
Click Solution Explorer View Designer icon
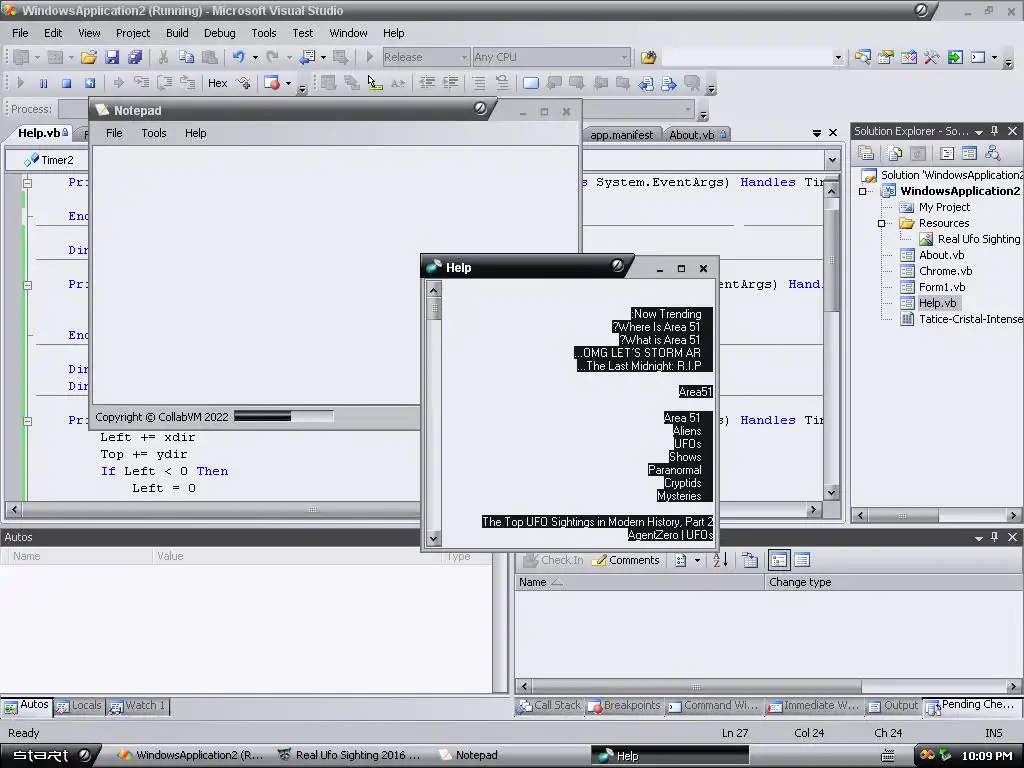point(970,153)
